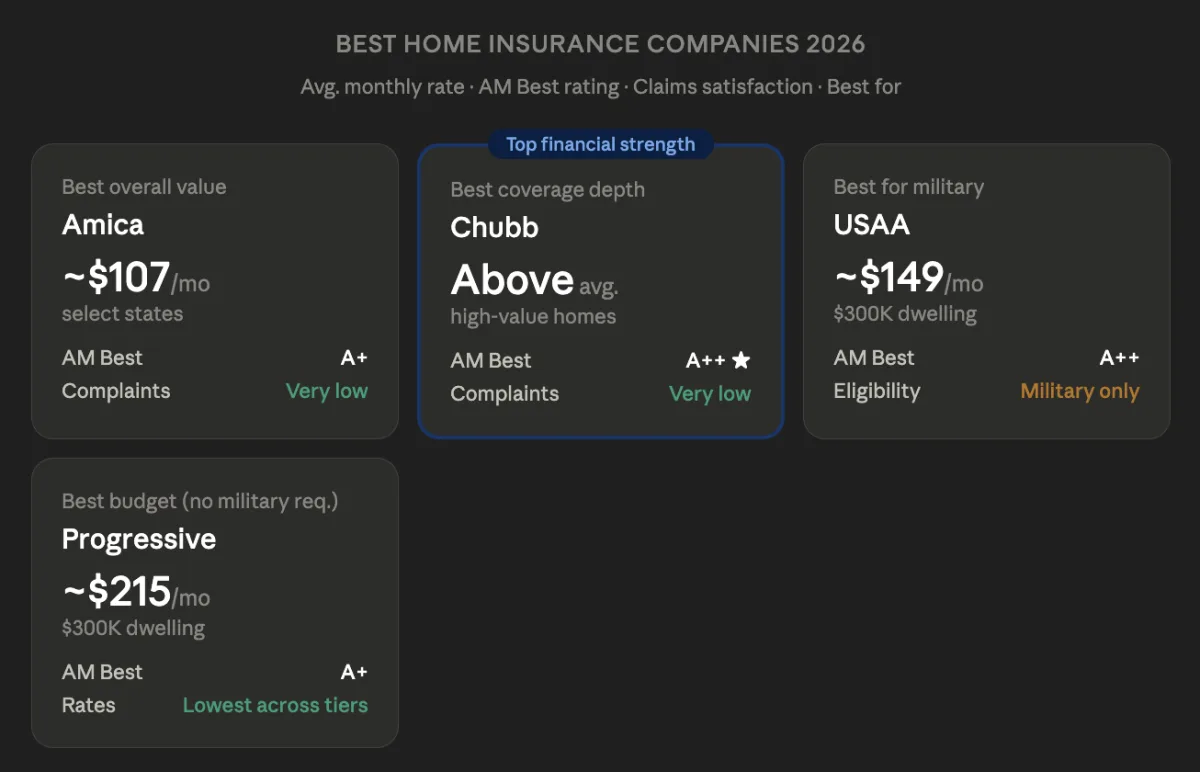Select the Best for military label

click(909, 187)
